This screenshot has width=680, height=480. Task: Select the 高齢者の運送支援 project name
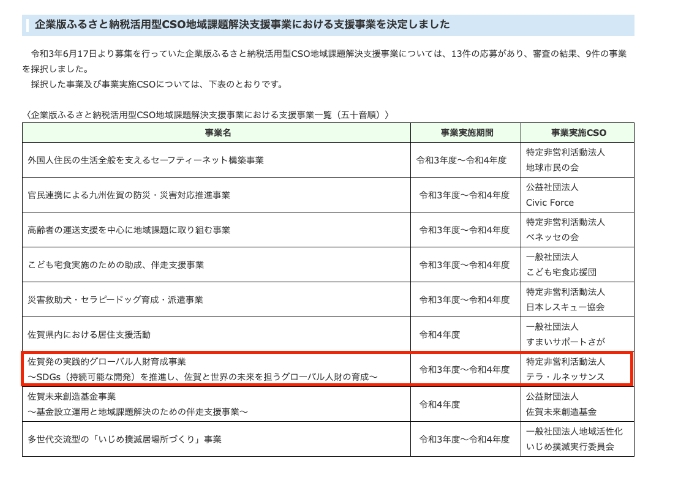pos(130,230)
